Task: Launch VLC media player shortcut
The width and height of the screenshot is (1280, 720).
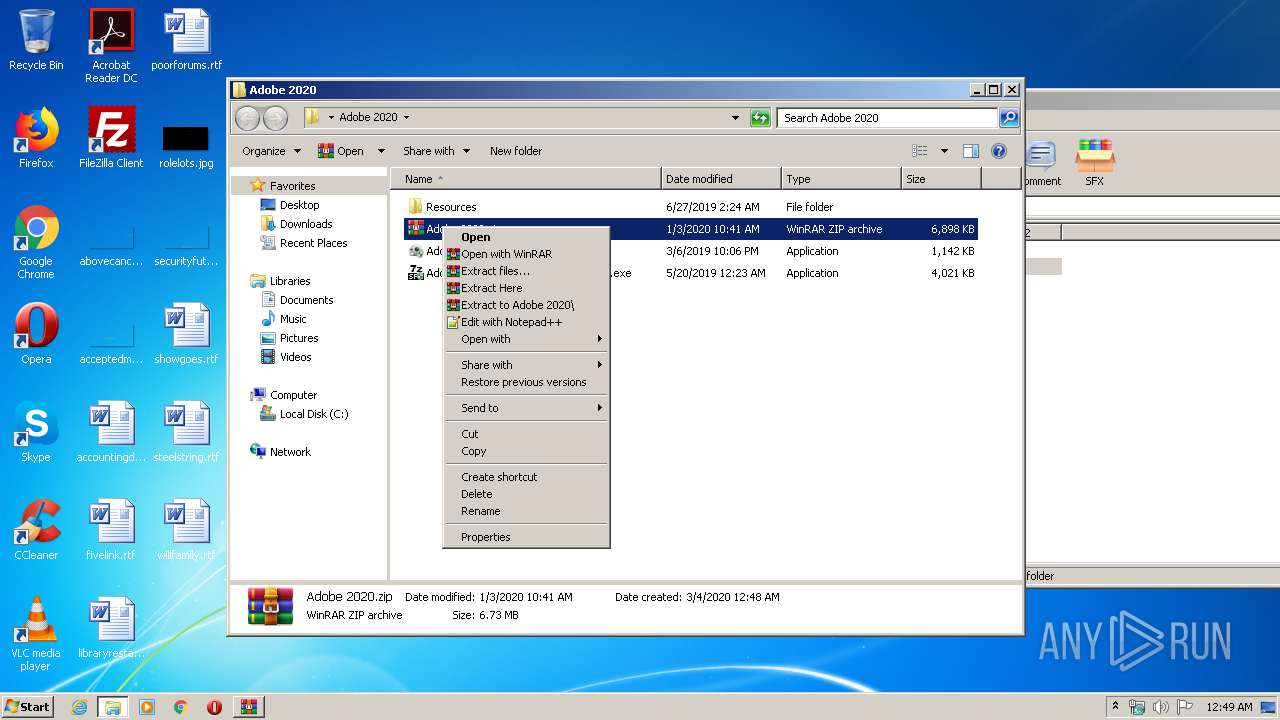Action: (x=36, y=634)
